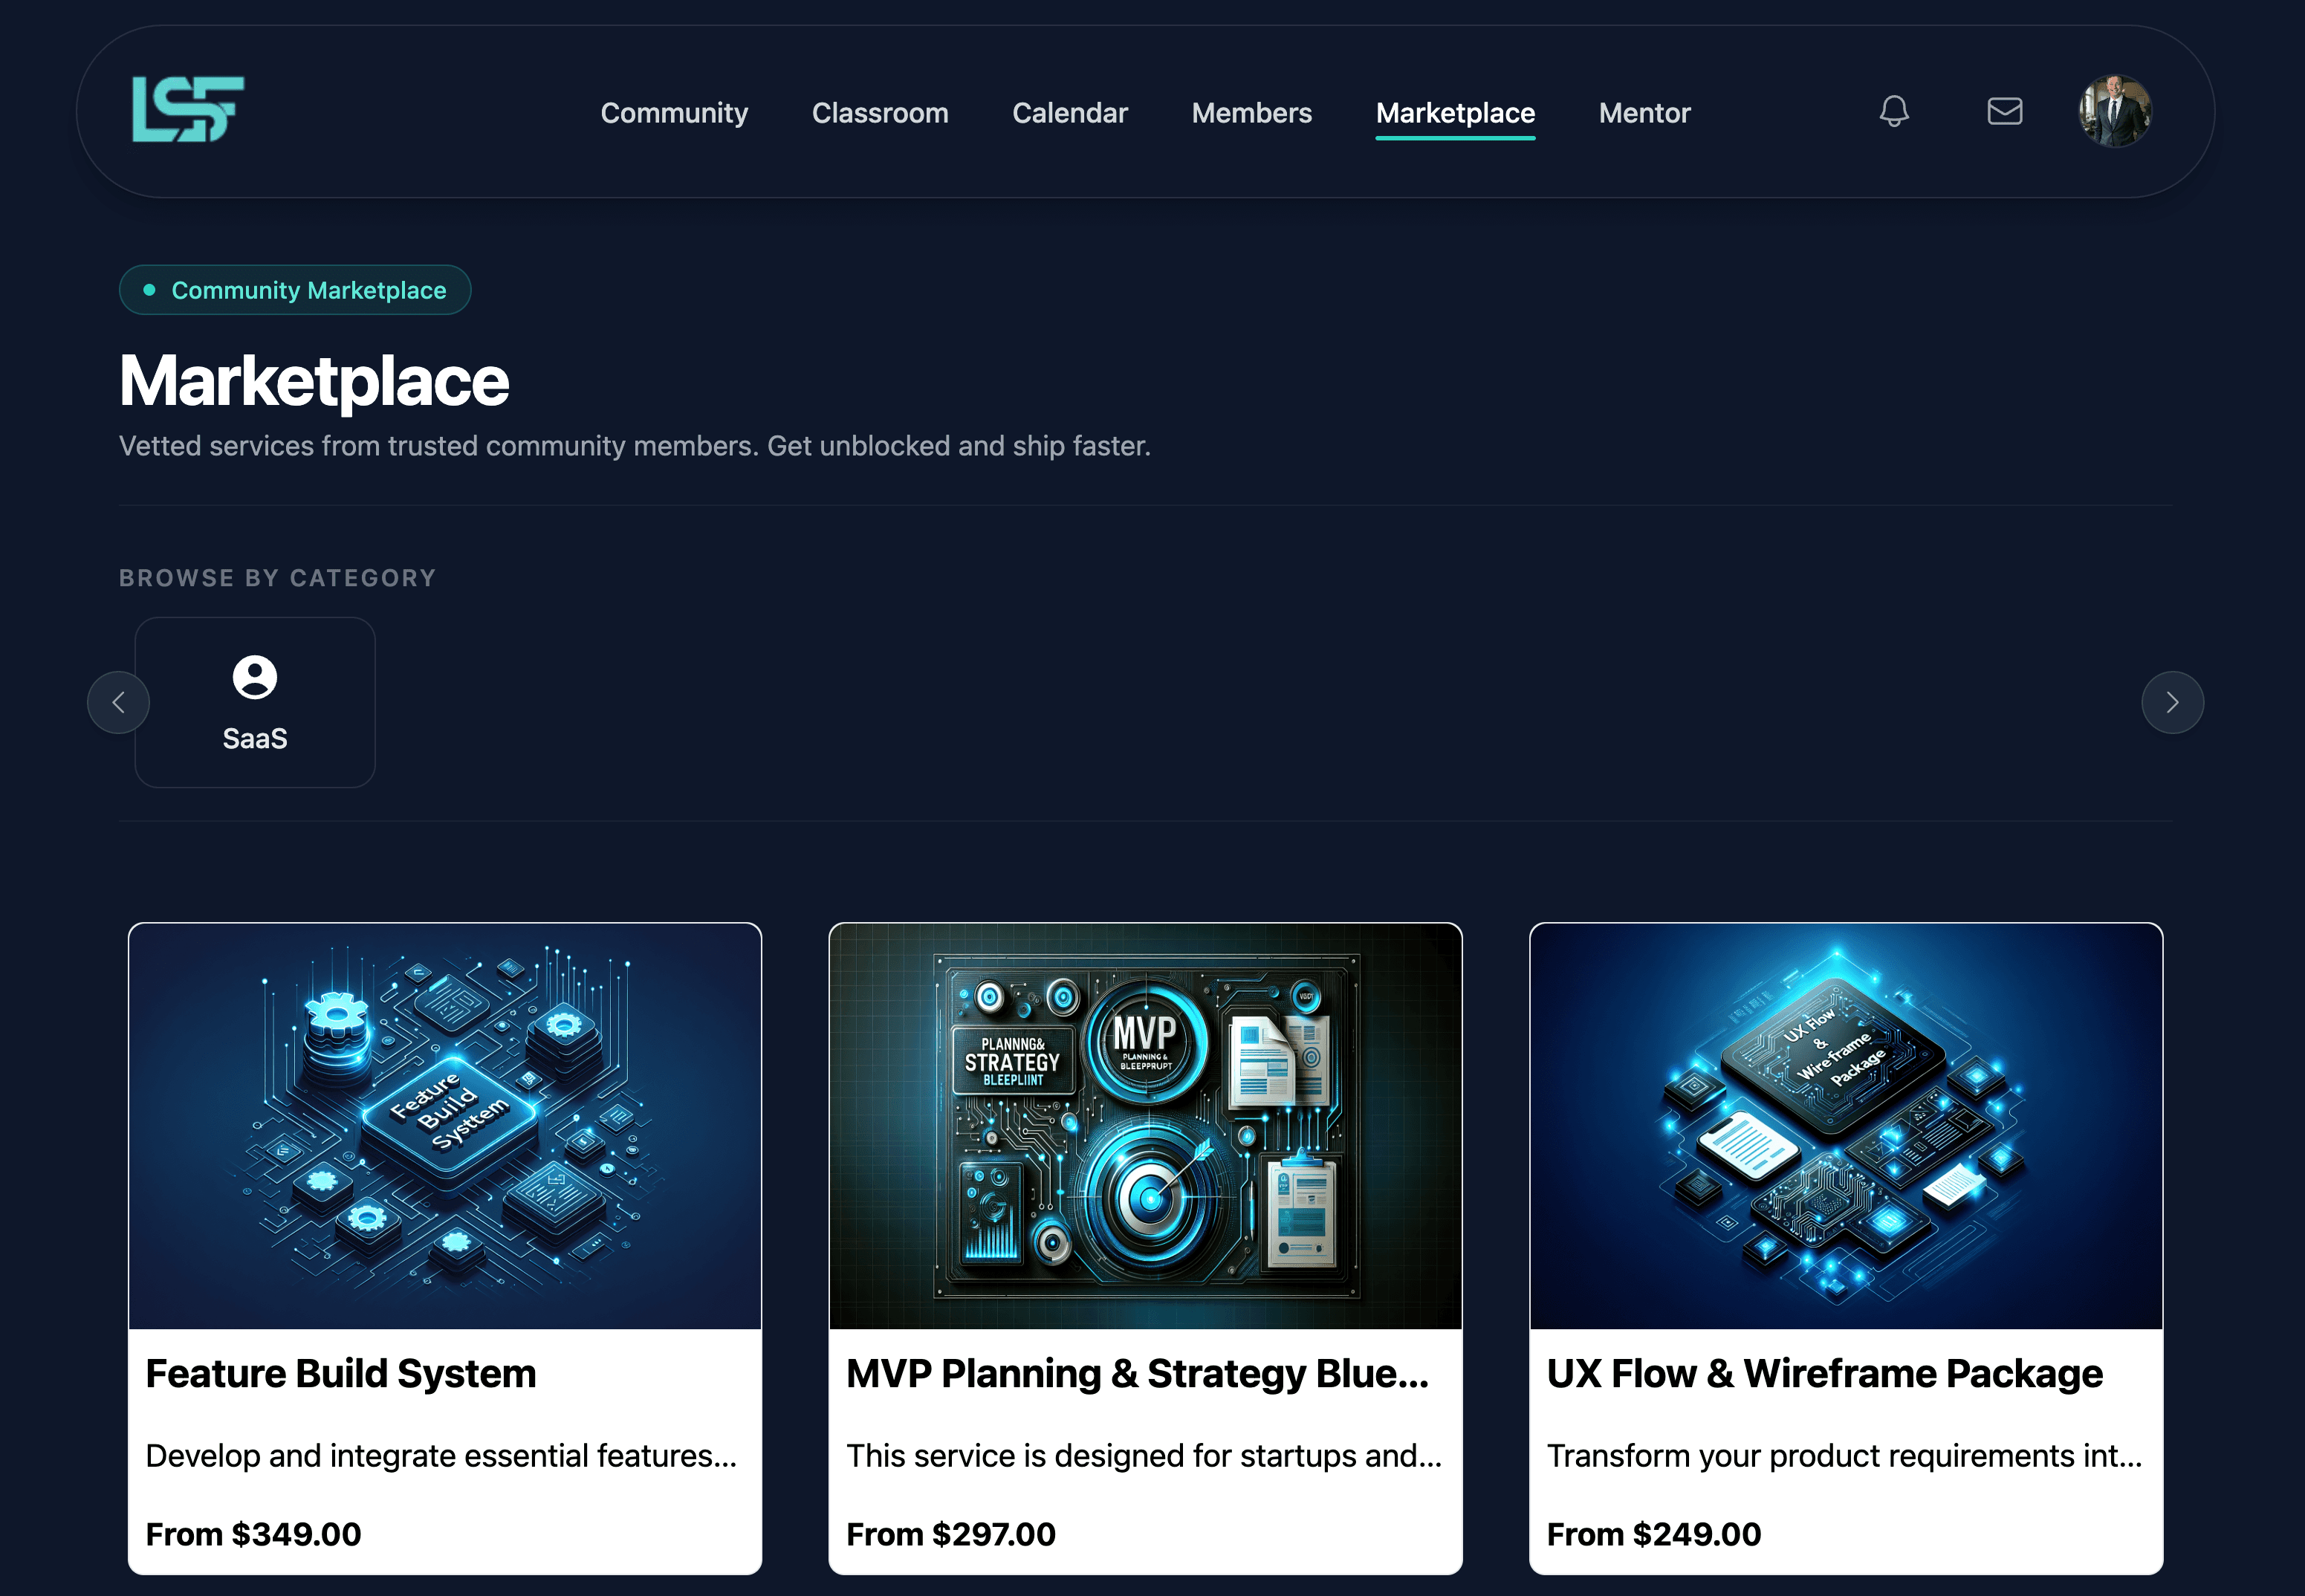Switch to the Classroom tab
Screen dimensions: 2305x1596
[x=880, y=113]
